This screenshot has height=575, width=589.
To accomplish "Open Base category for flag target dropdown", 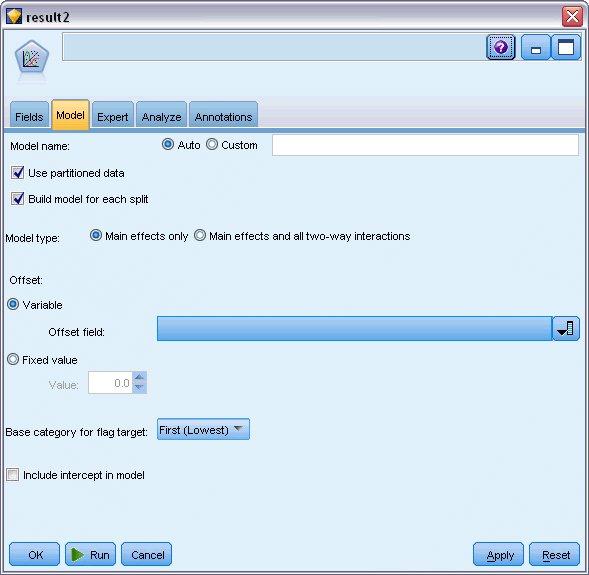I will (203, 429).
